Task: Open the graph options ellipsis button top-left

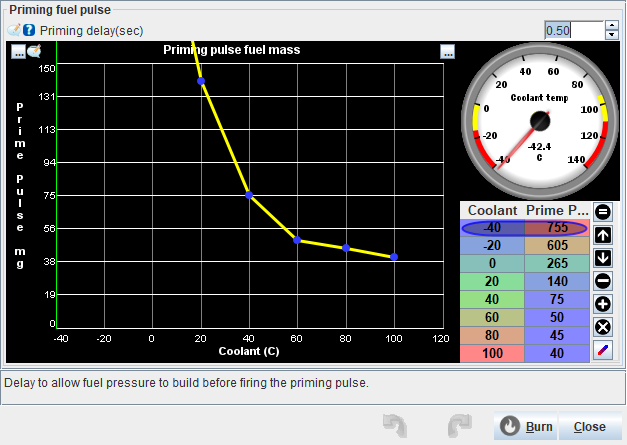Action: (x=18, y=52)
